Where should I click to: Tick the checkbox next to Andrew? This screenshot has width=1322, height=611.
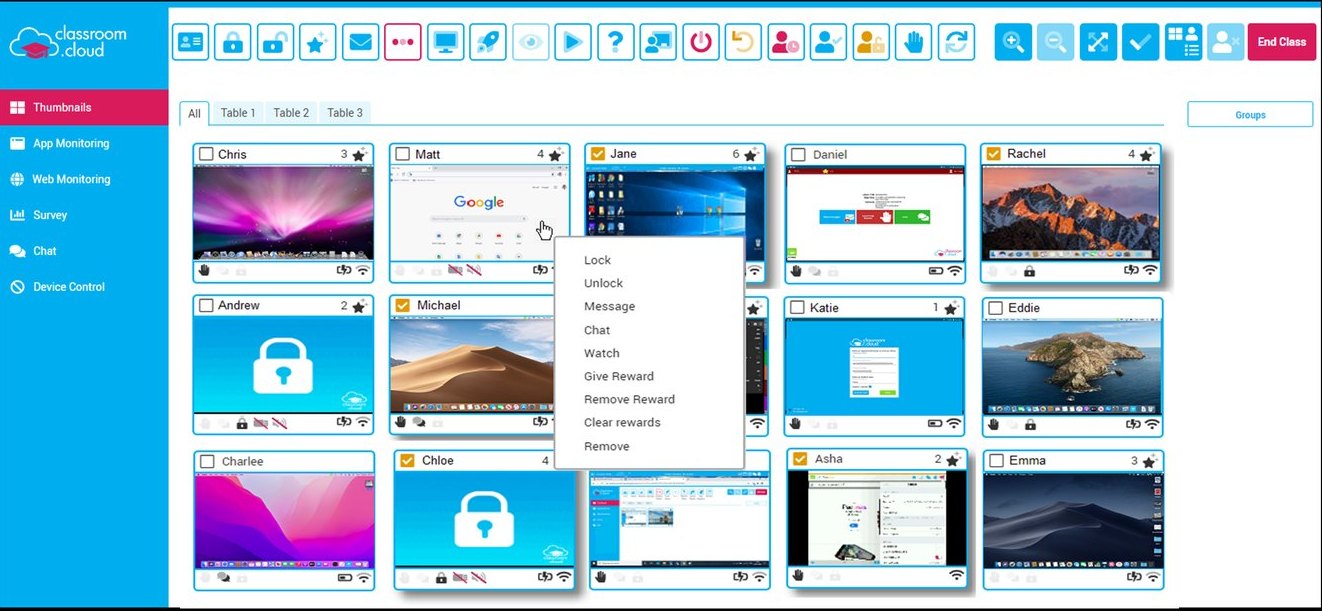pyautogui.click(x=206, y=305)
